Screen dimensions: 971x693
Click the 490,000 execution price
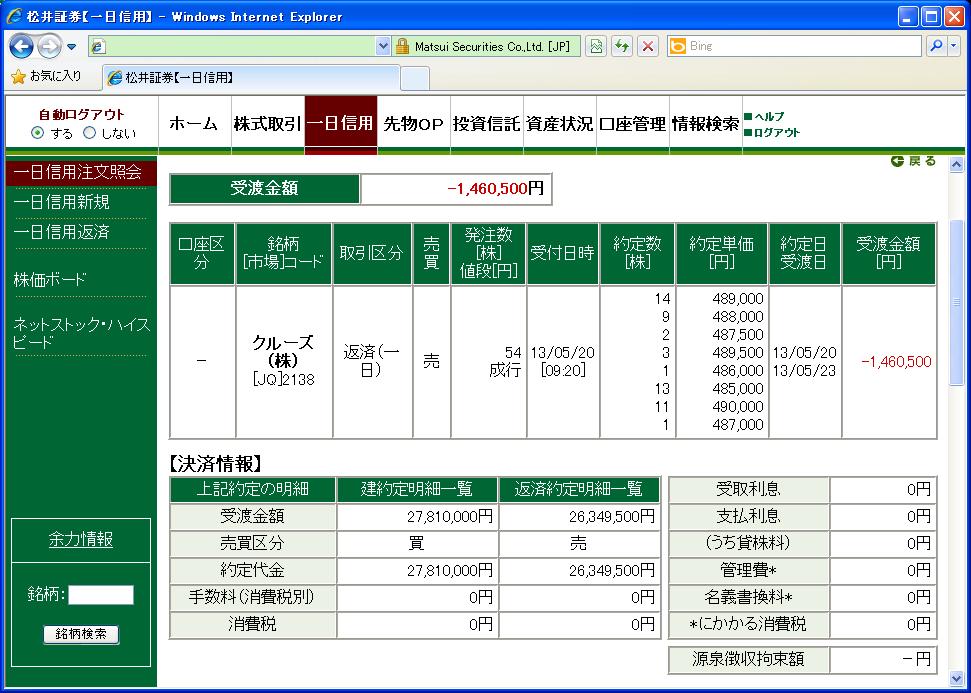click(x=738, y=406)
